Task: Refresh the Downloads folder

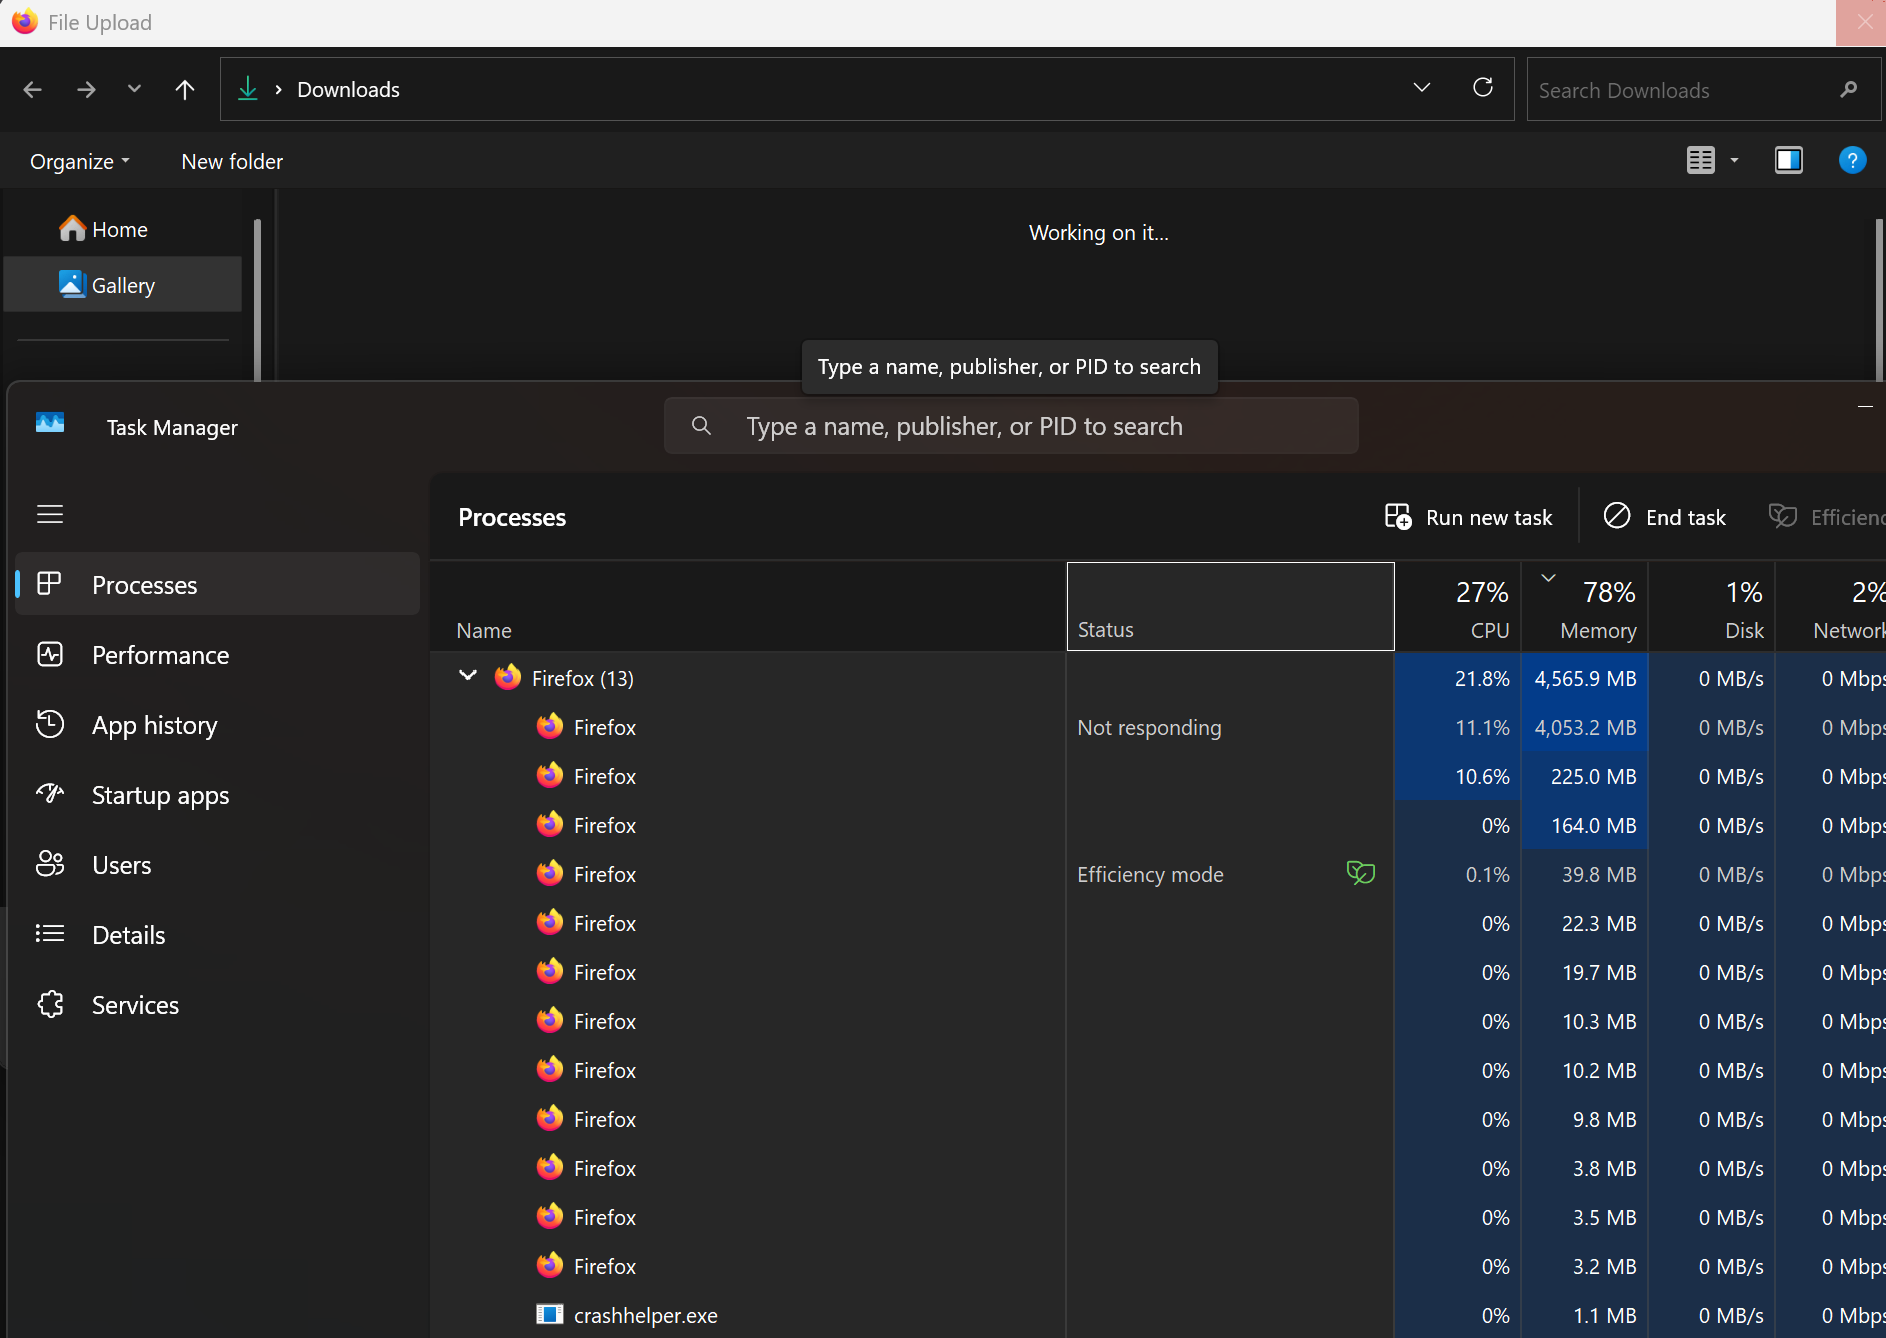Action: [1483, 88]
